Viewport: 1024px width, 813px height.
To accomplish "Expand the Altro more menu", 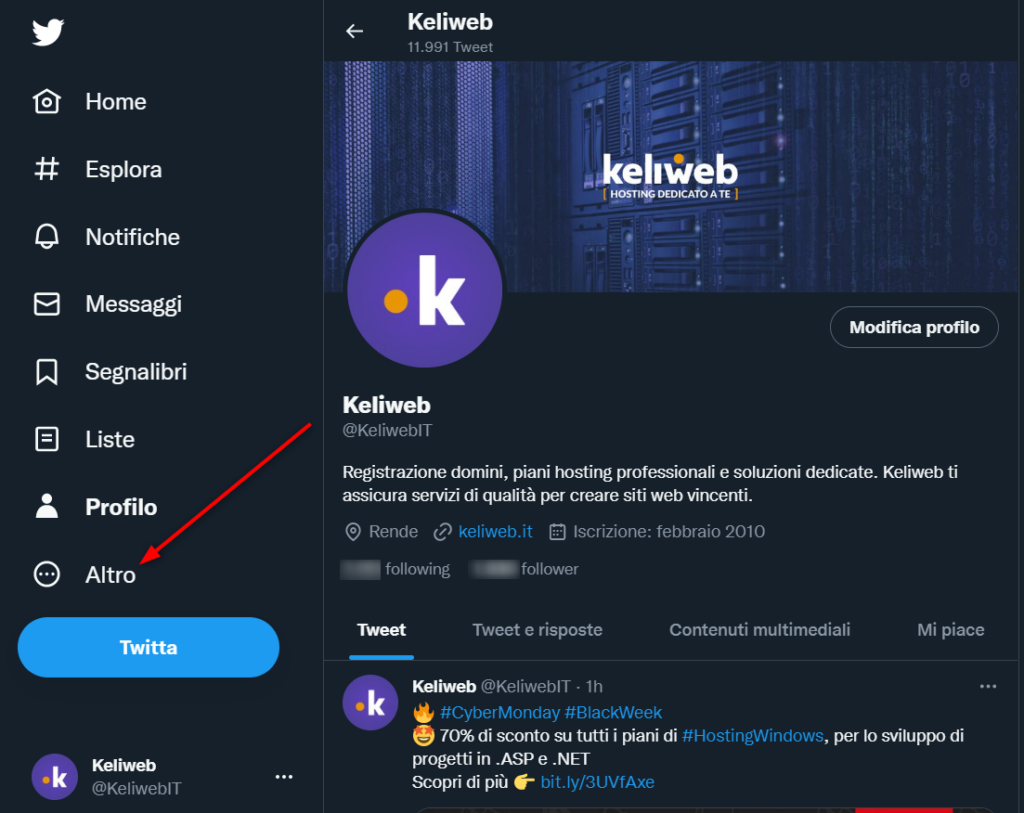I will tap(110, 575).
